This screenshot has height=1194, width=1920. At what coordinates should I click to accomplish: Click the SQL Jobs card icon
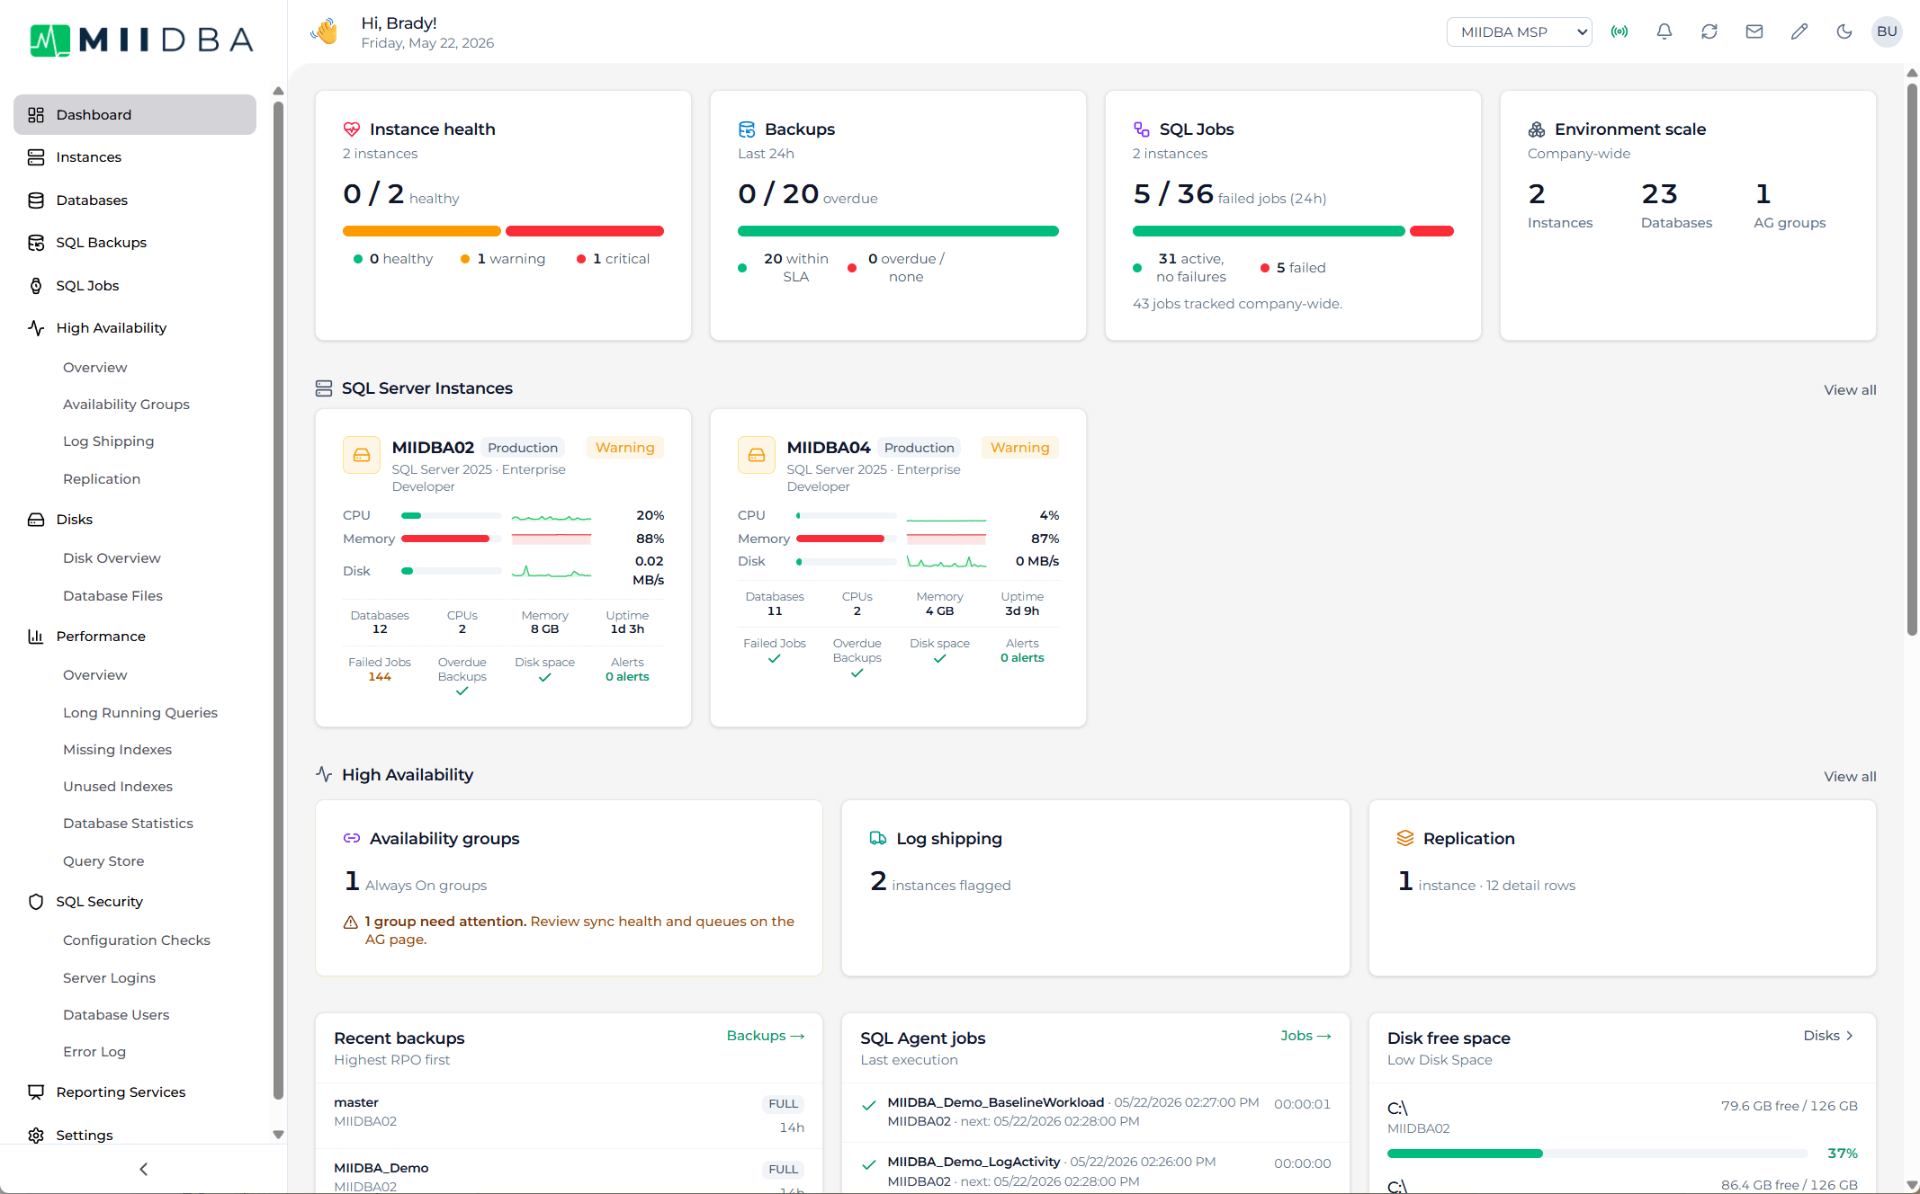(1141, 129)
